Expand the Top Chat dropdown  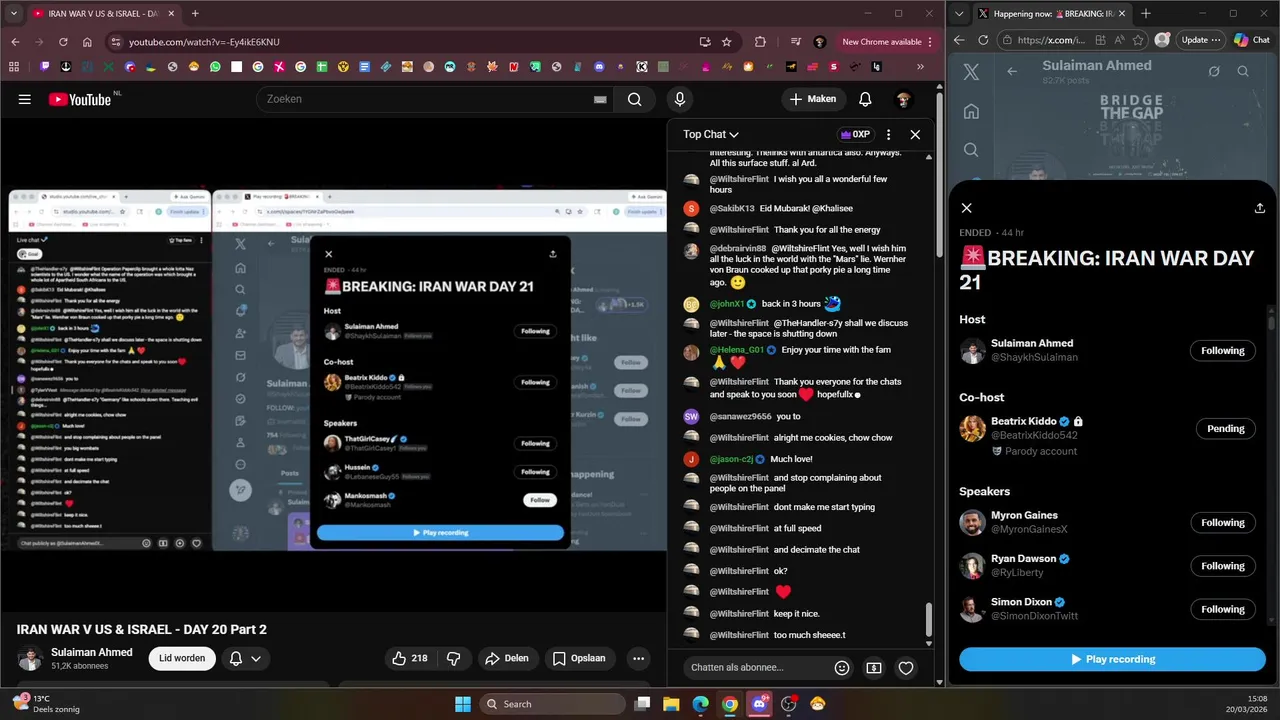point(711,134)
